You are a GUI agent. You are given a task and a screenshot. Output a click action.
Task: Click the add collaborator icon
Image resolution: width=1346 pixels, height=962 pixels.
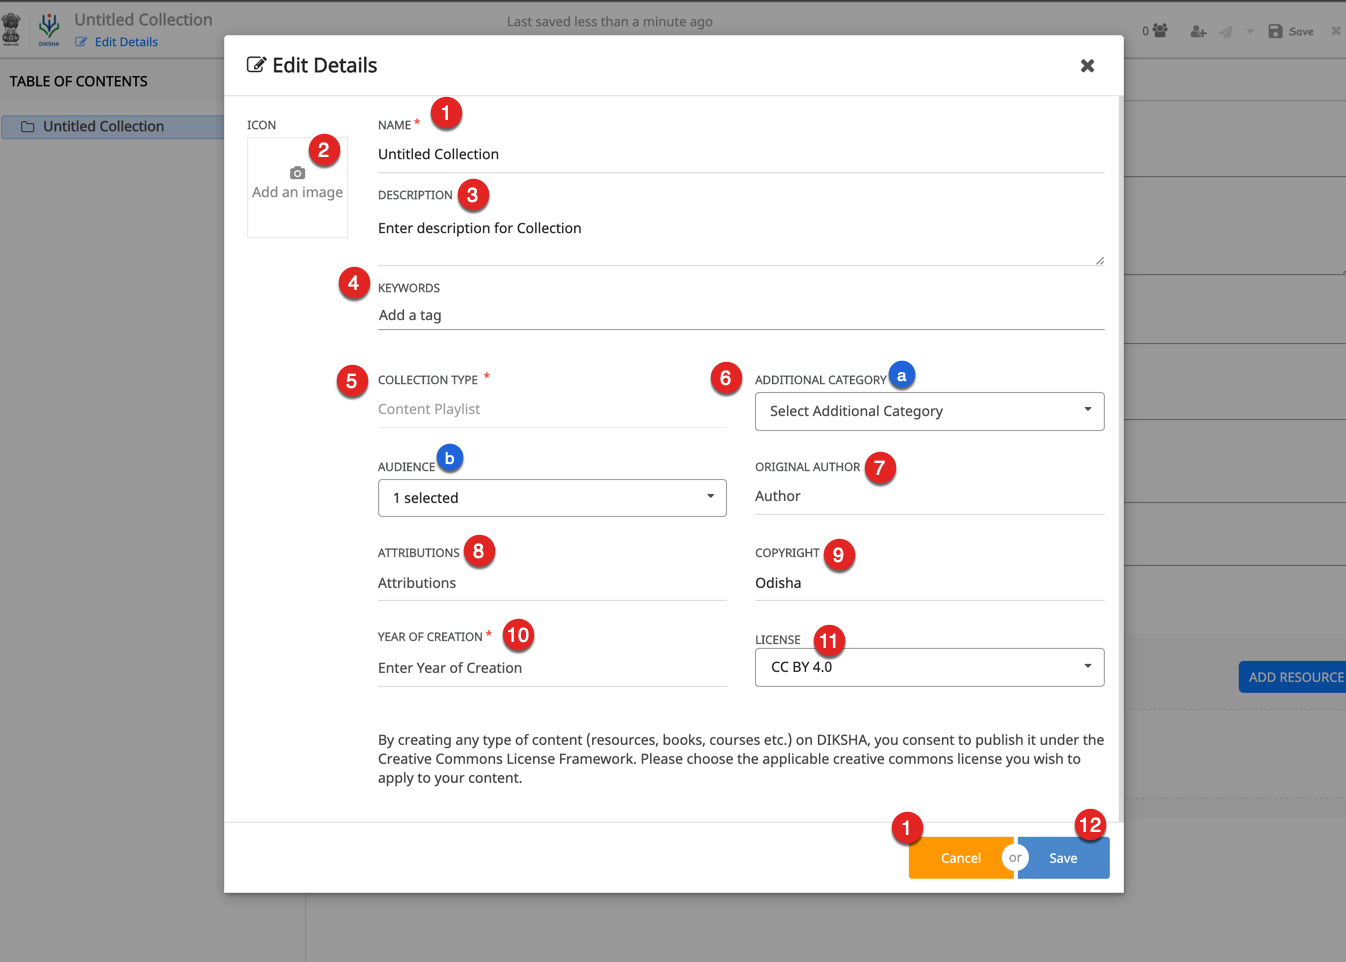coord(1198,32)
